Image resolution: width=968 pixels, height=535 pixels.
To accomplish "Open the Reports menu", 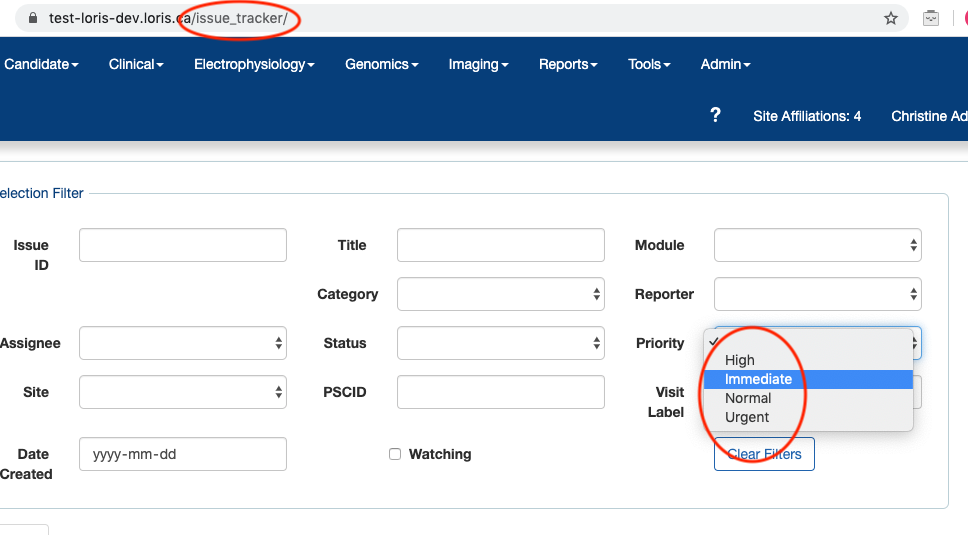I will [568, 64].
